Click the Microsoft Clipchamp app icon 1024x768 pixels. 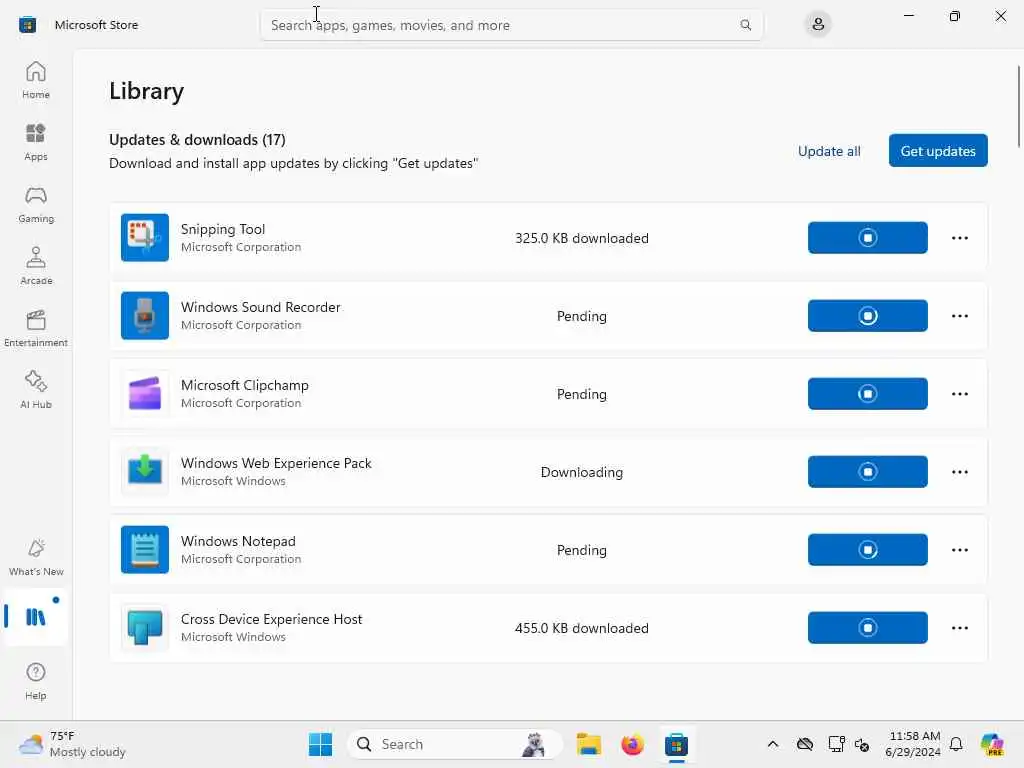tap(145, 394)
